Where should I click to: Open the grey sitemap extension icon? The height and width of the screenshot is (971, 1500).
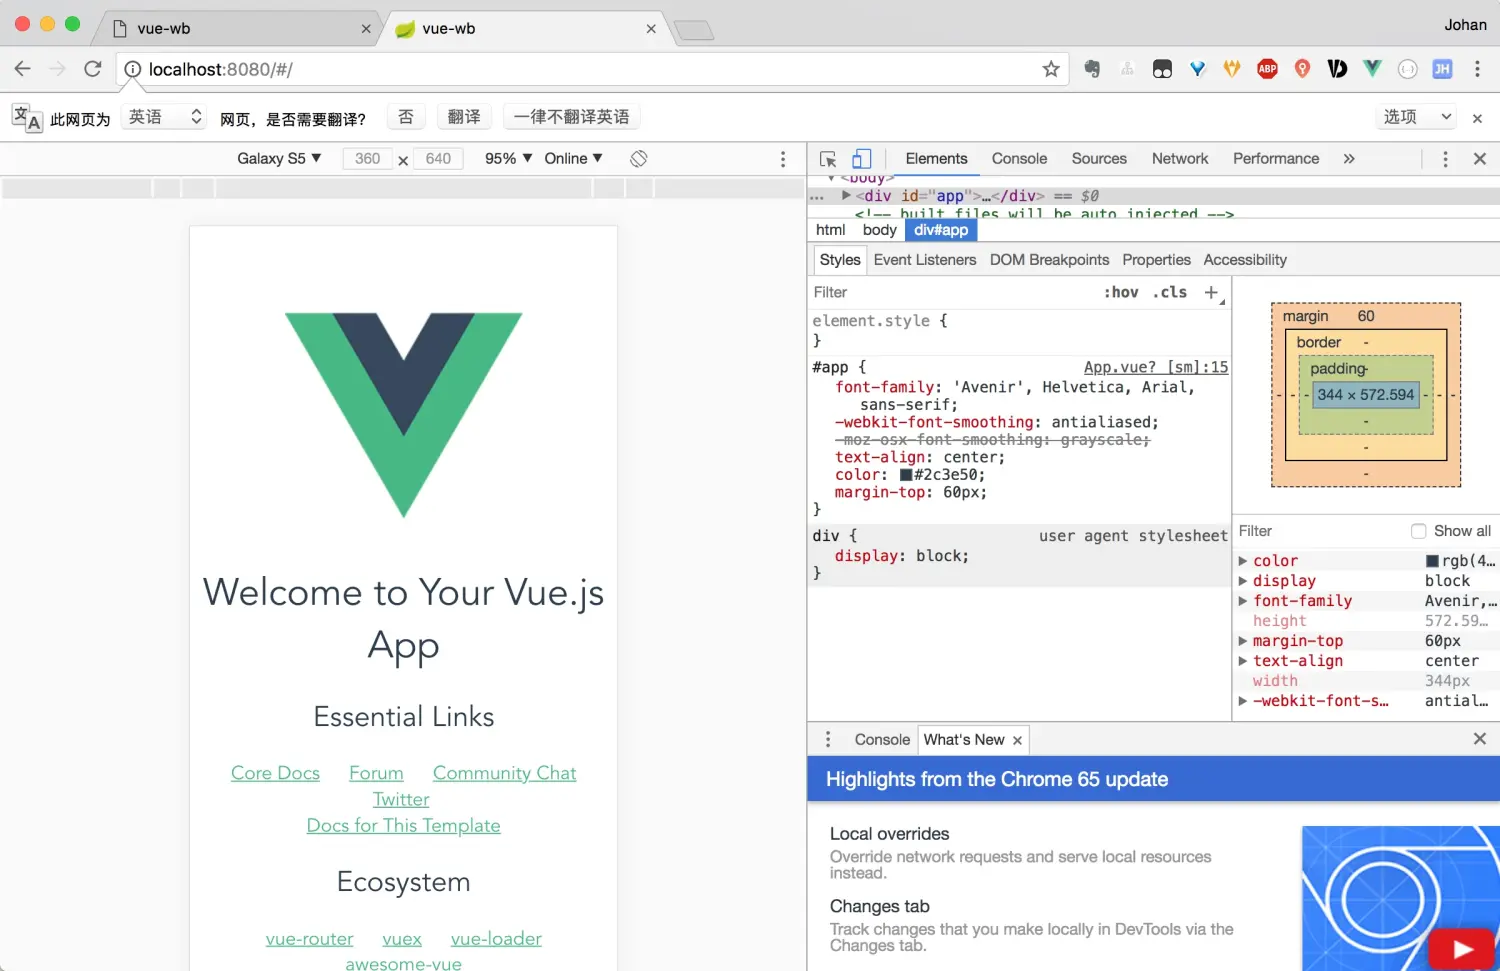(1127, 69)
